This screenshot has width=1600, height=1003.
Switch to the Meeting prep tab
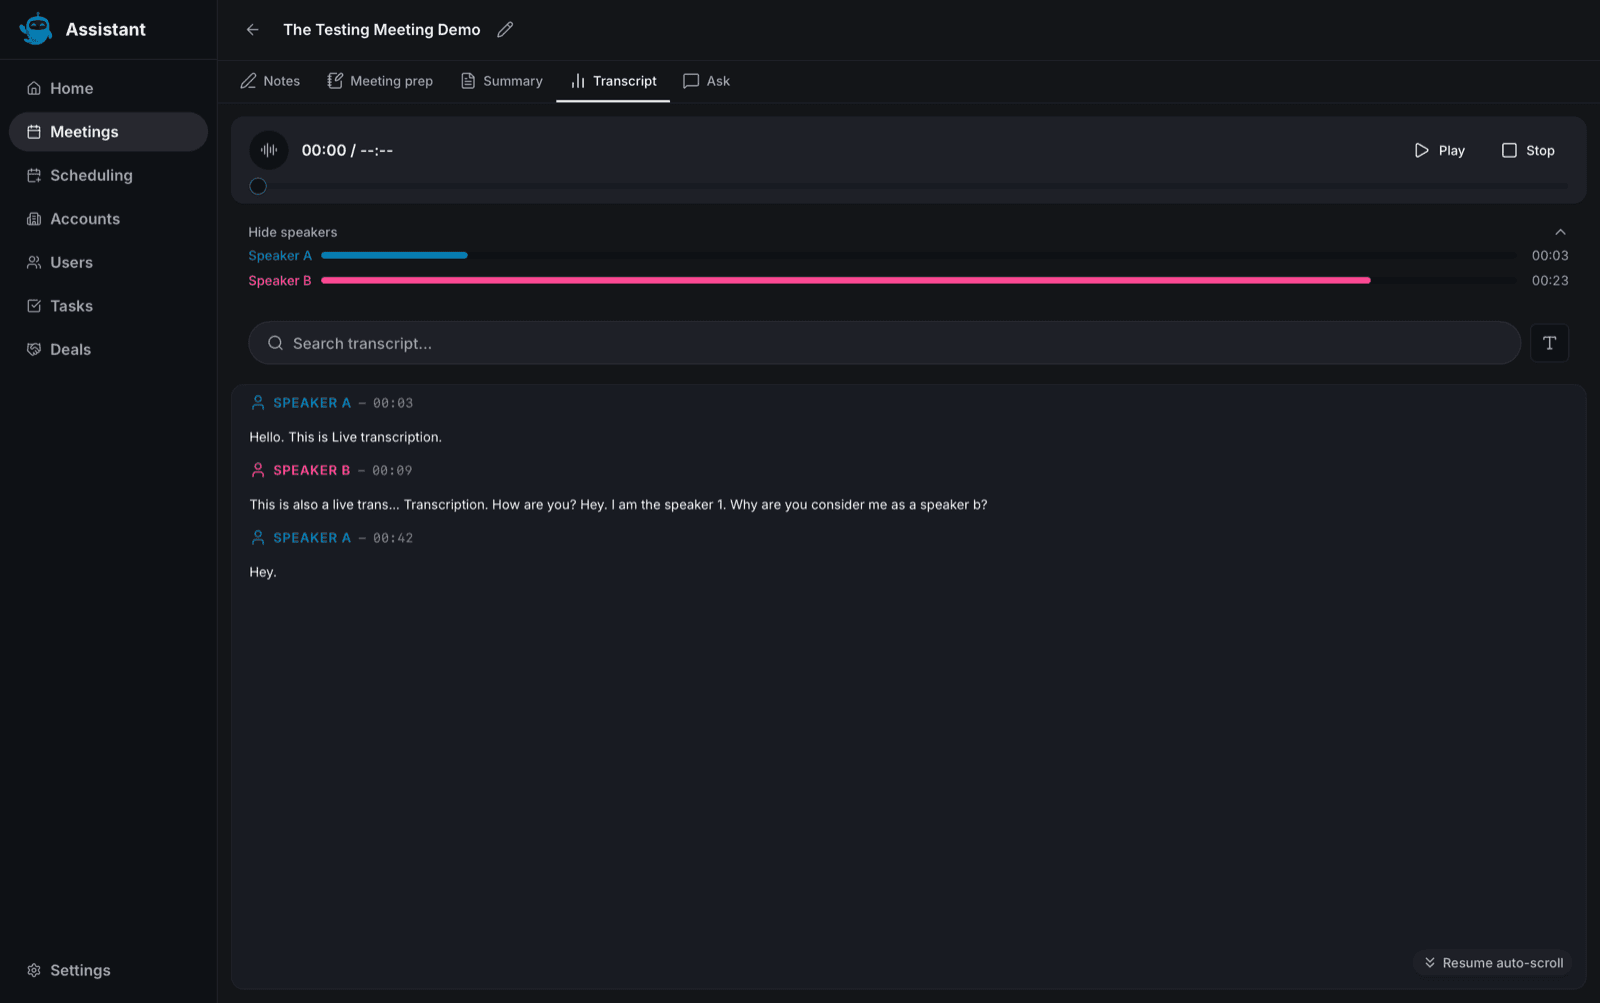click(380, 81)
